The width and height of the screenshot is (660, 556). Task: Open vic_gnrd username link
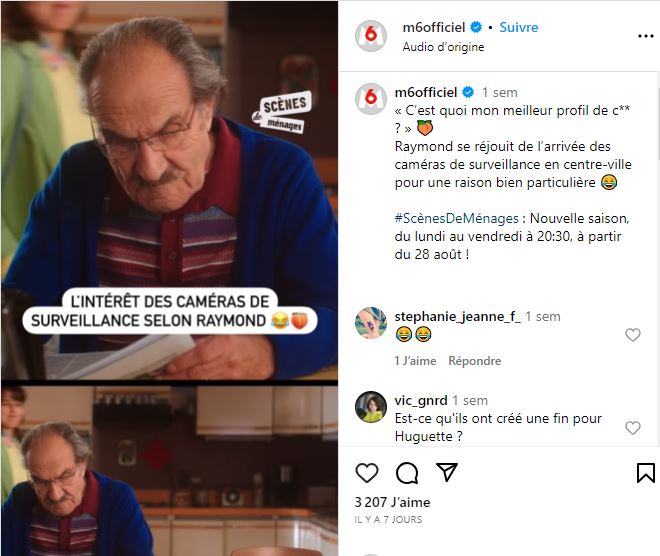click(x=421, y=400)
